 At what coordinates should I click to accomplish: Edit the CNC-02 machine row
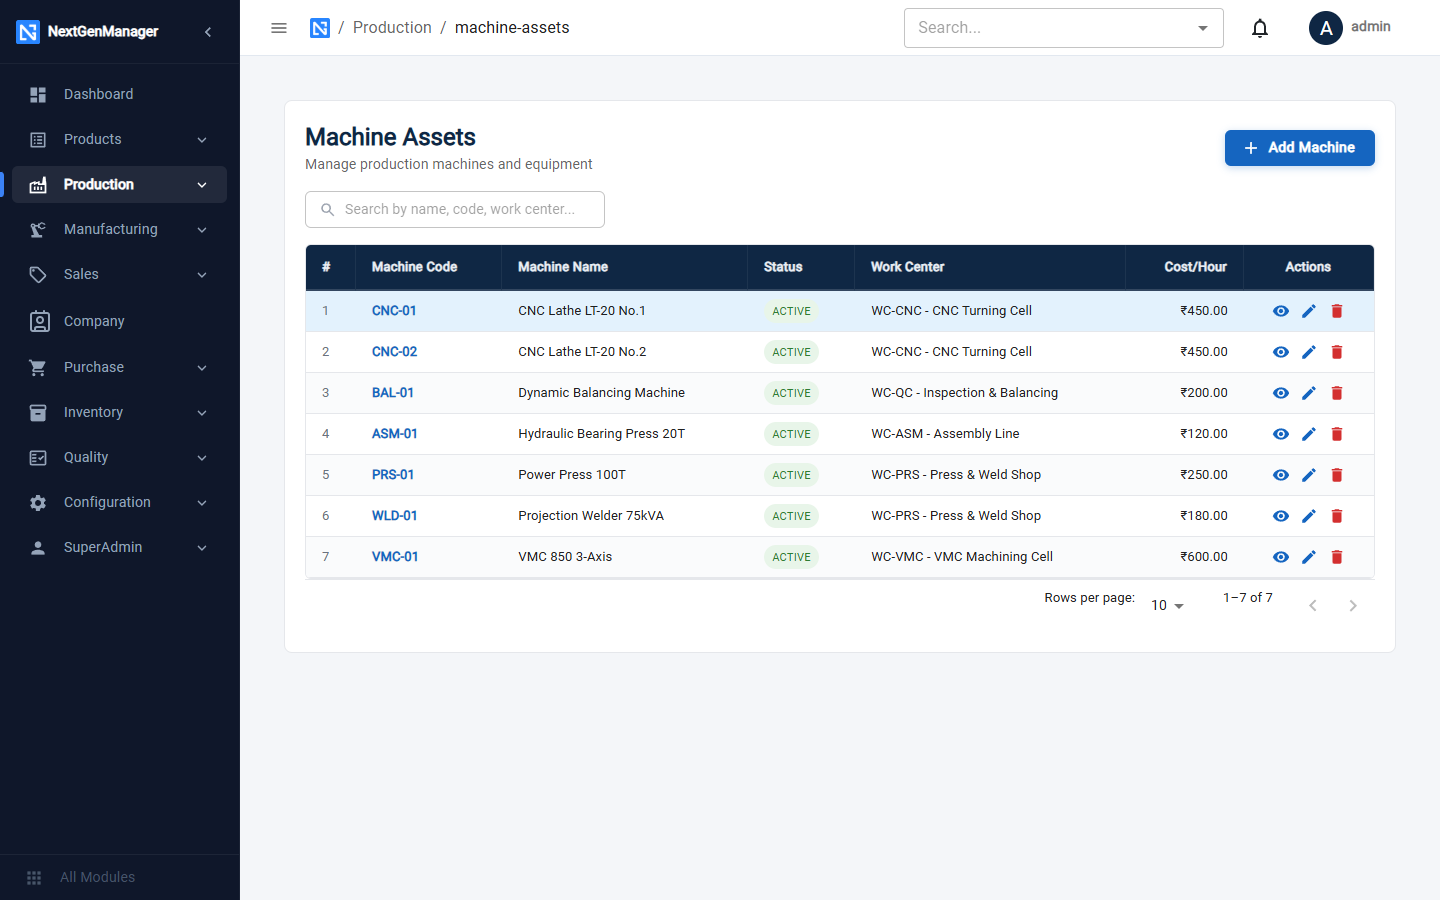[x=1308, y=352]
